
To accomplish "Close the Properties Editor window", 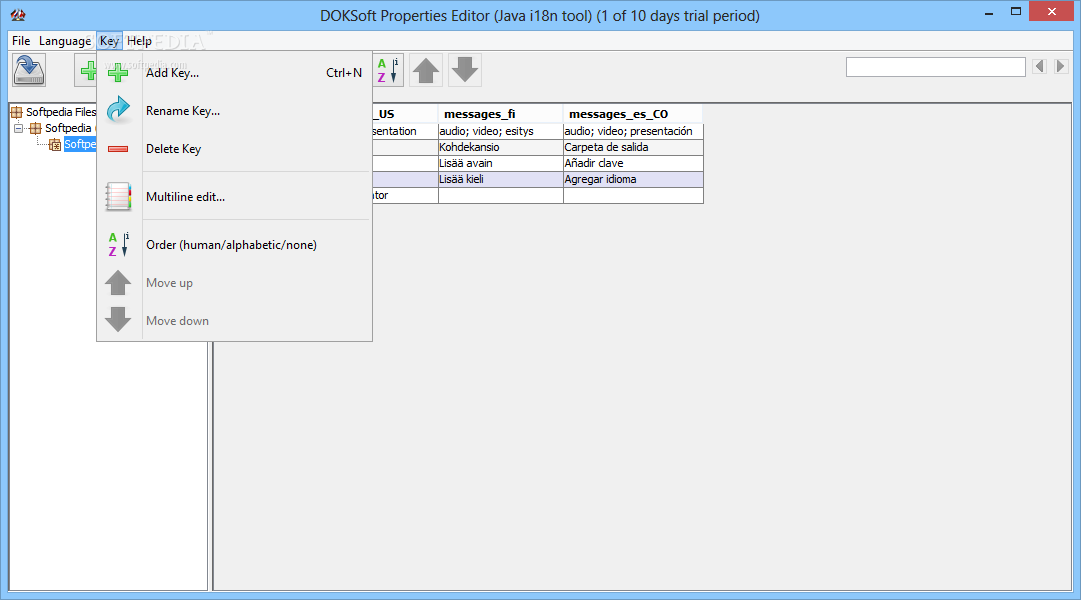I will tap(1051, 12).
